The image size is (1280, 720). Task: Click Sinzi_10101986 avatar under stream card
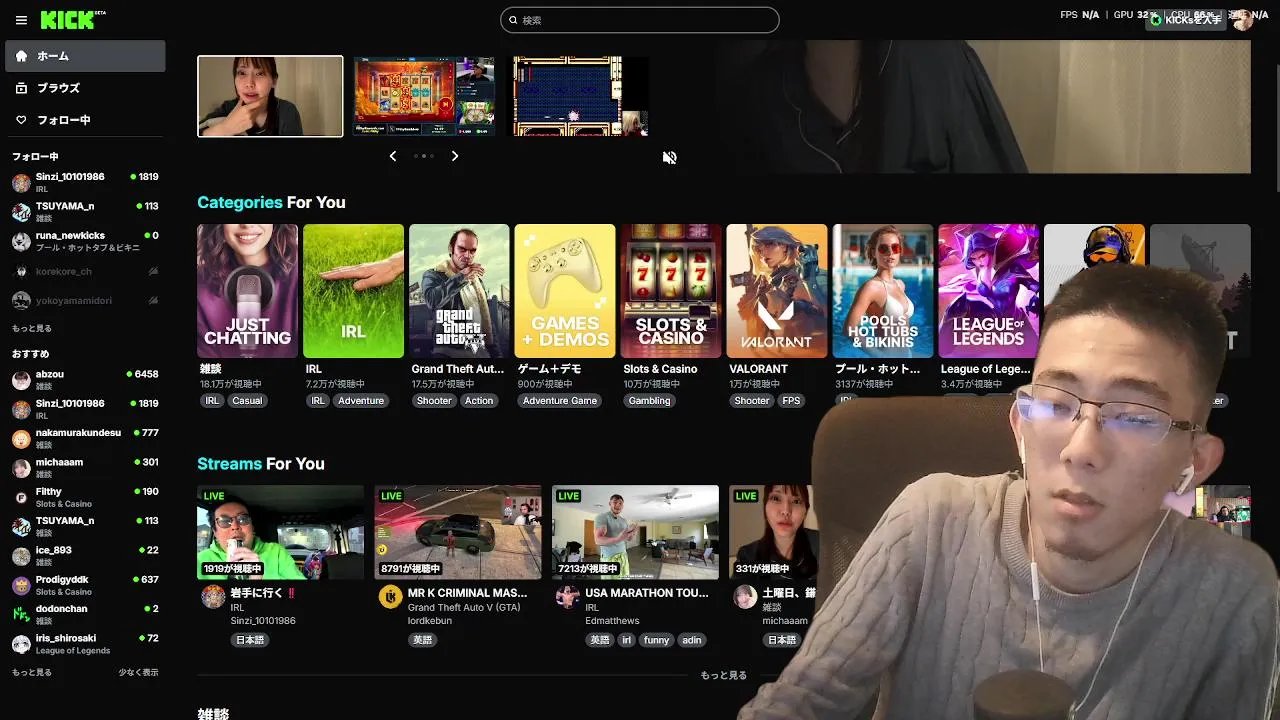(213, 597)
